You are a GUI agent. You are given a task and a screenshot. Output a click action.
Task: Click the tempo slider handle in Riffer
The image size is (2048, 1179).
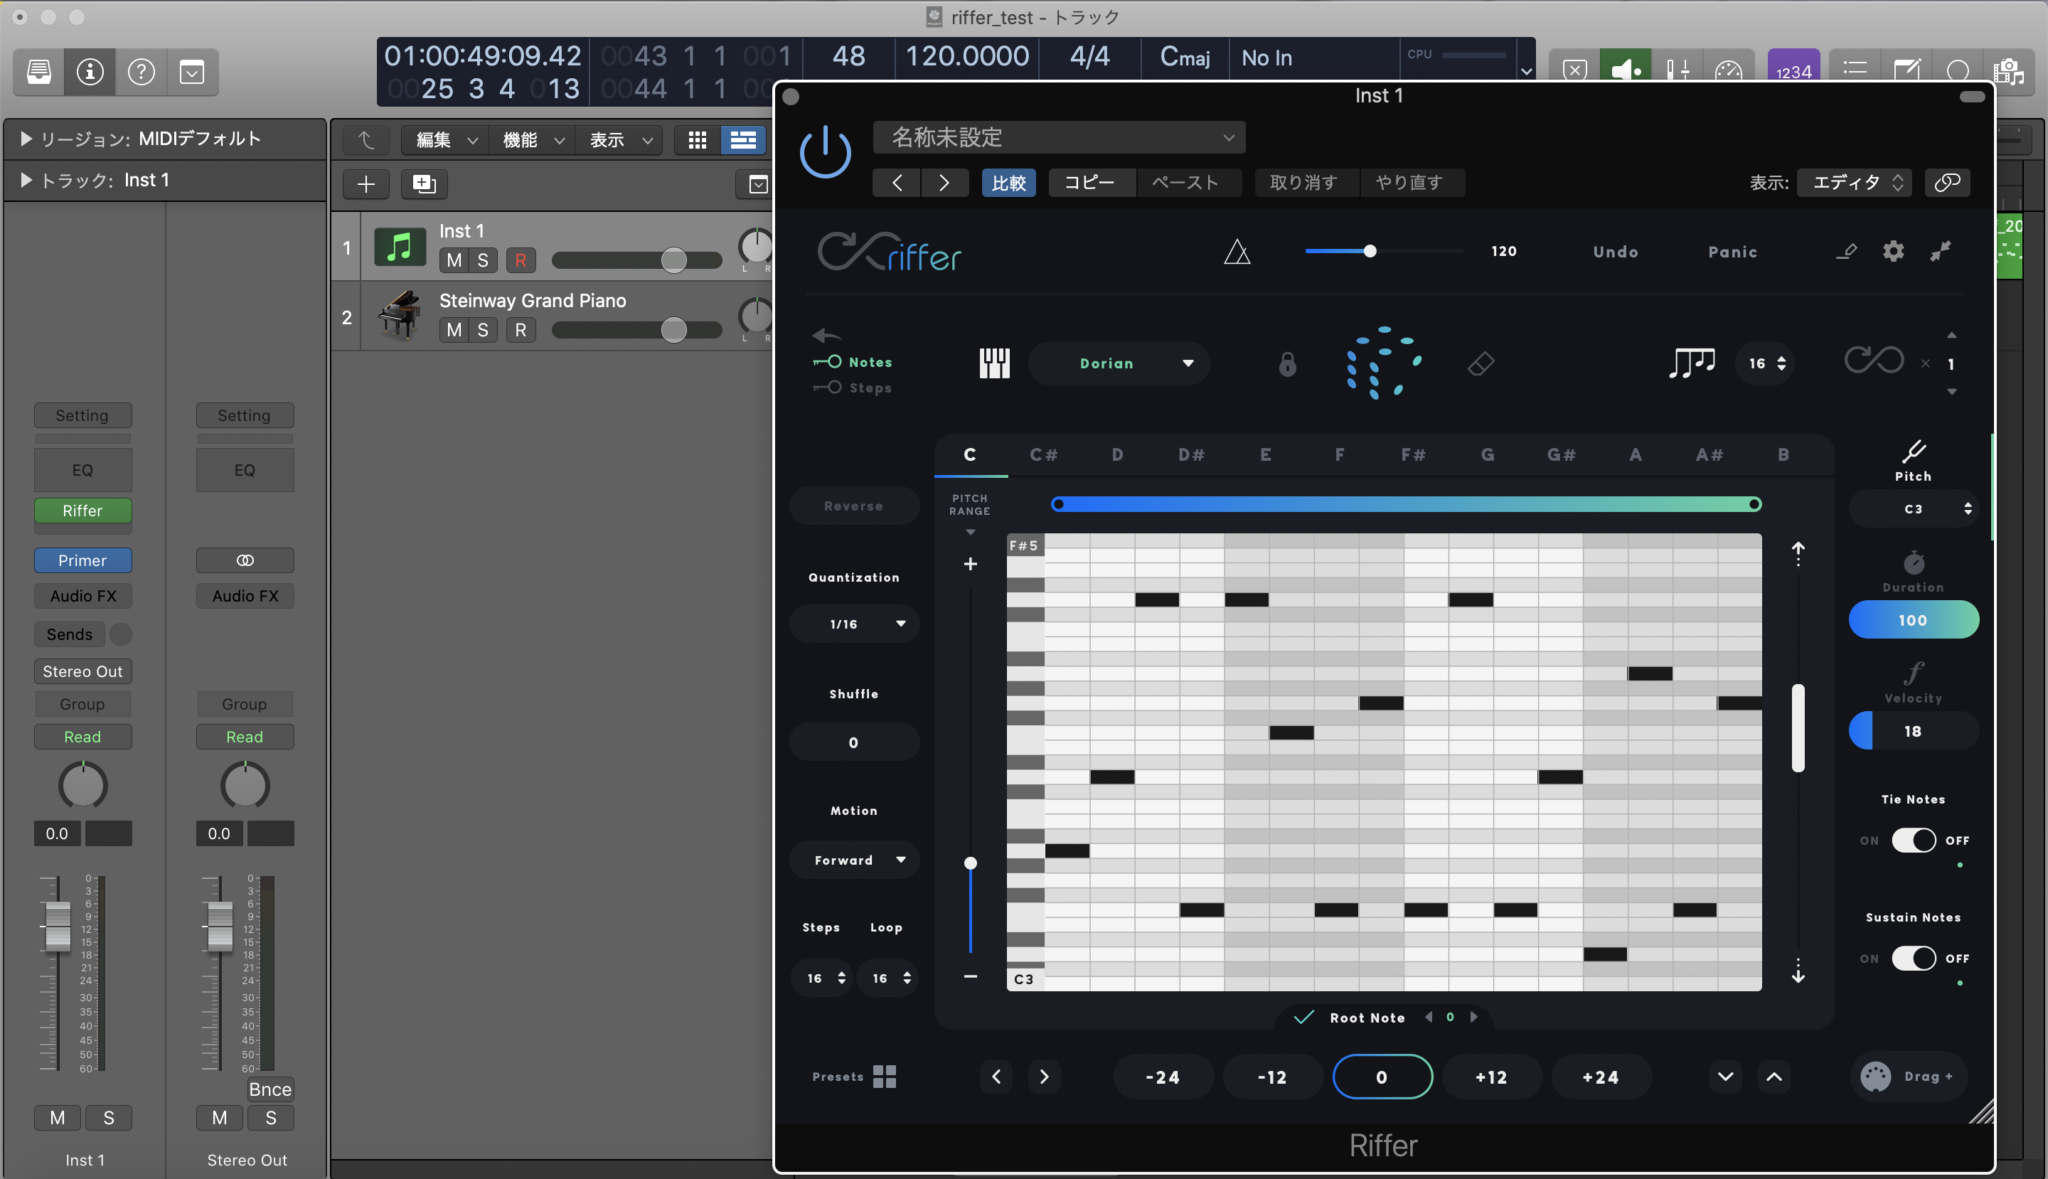click(x=1370, y=251)
